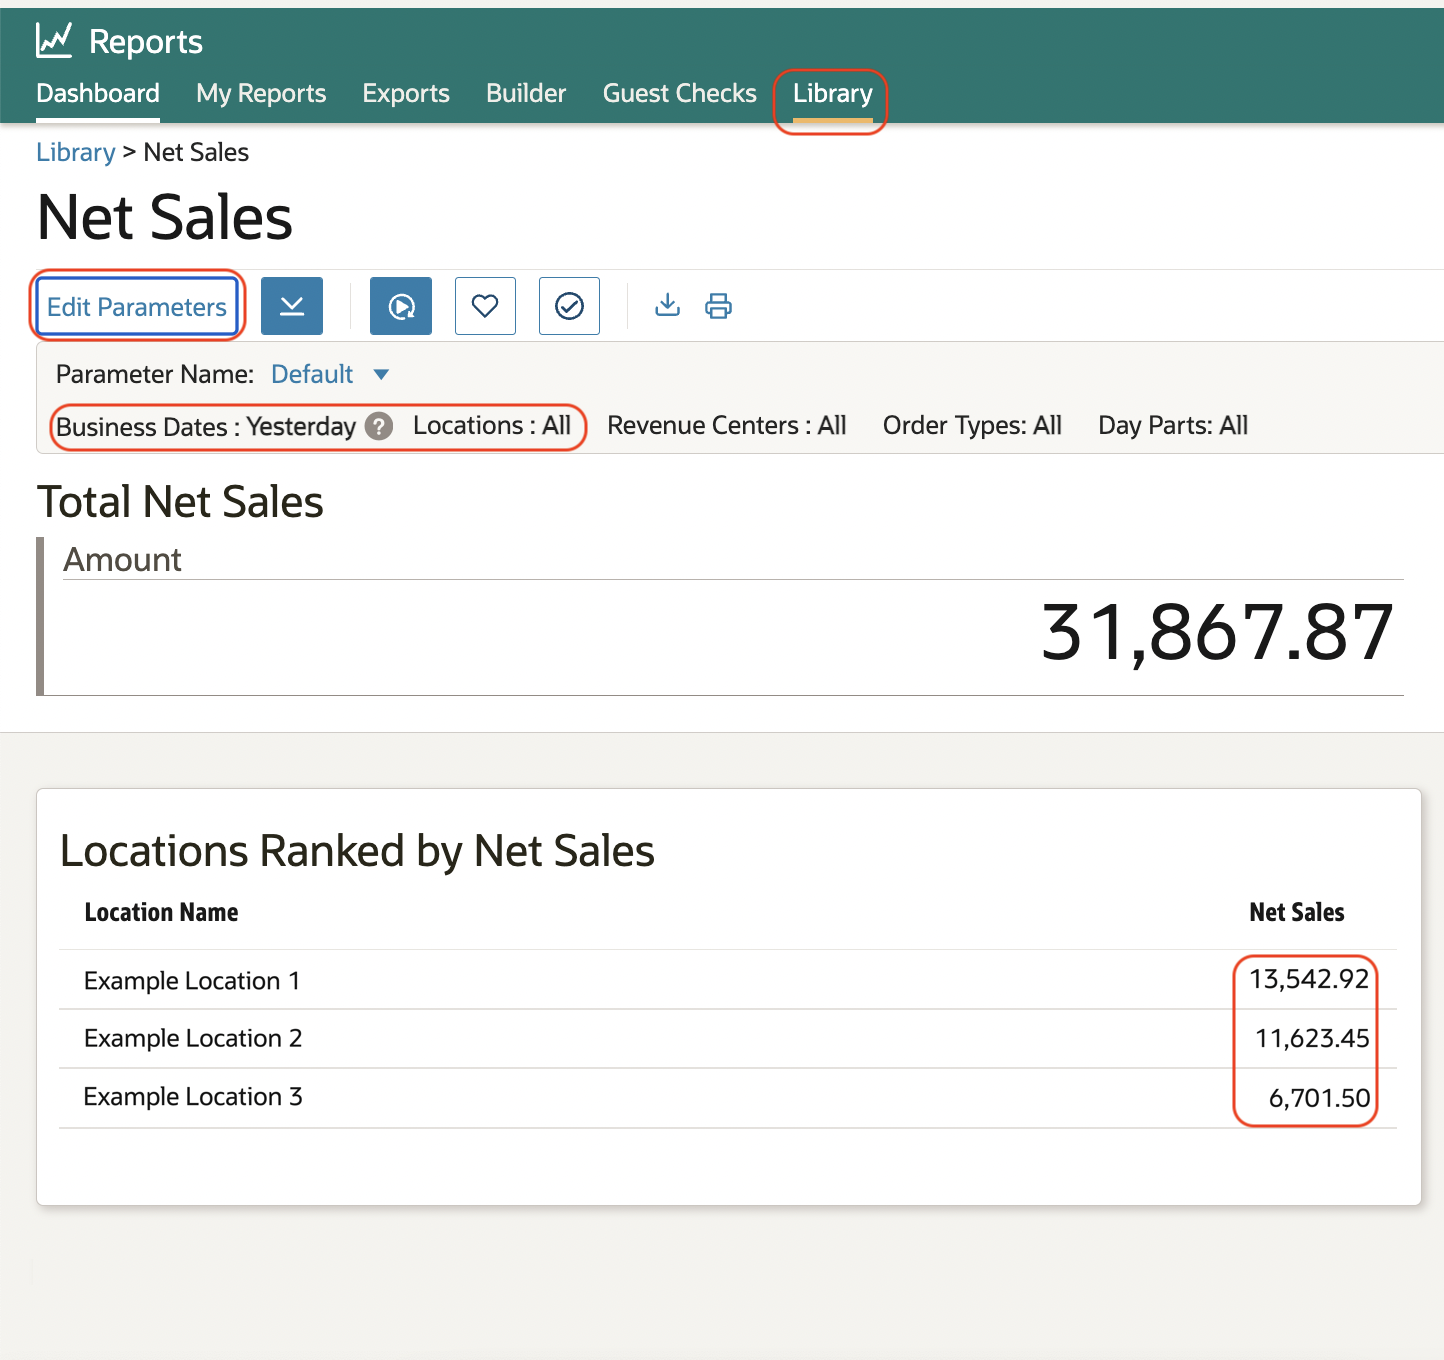Download the Net Sales report
1444x1360 pixels.
click(667, 306)
